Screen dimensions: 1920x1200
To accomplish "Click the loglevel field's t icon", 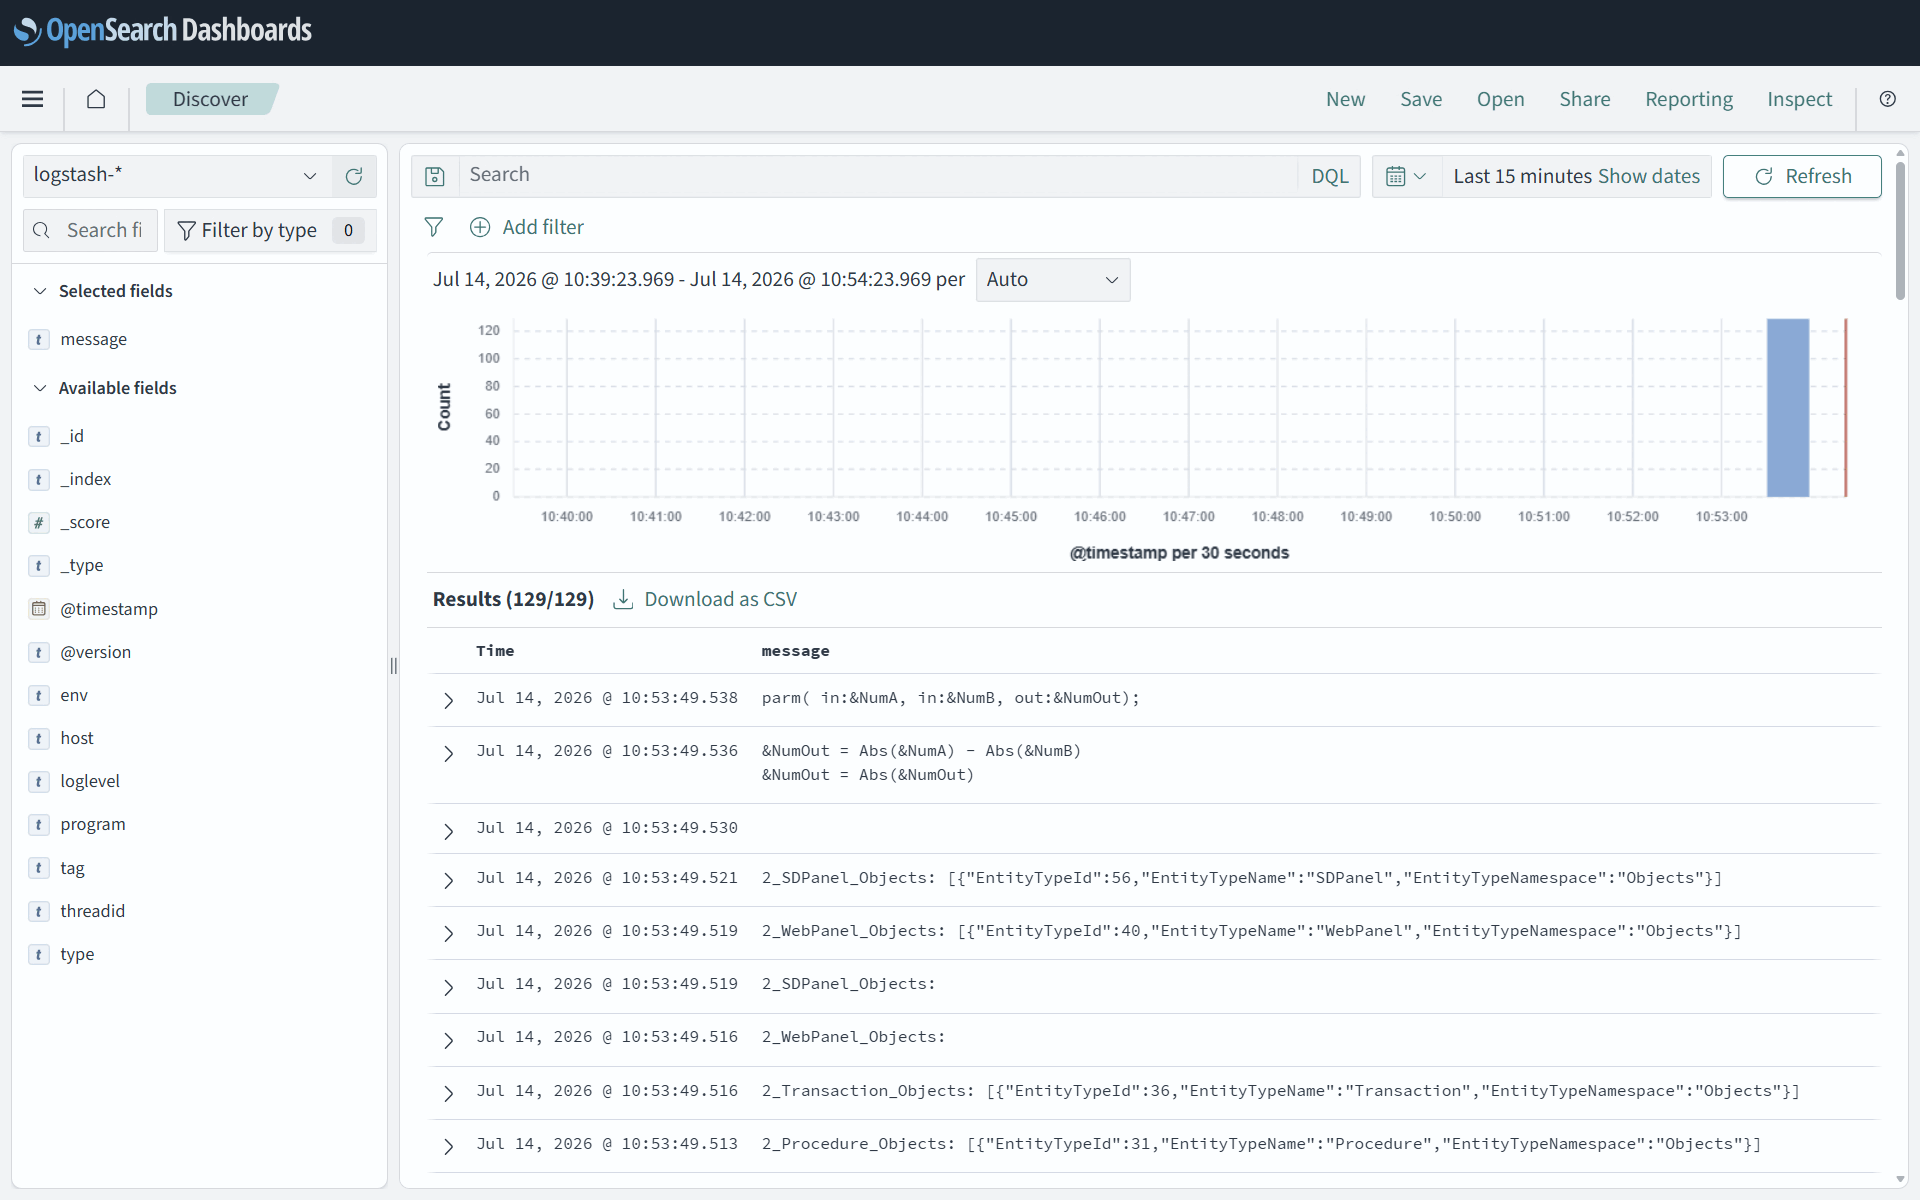I will [39, 781].
